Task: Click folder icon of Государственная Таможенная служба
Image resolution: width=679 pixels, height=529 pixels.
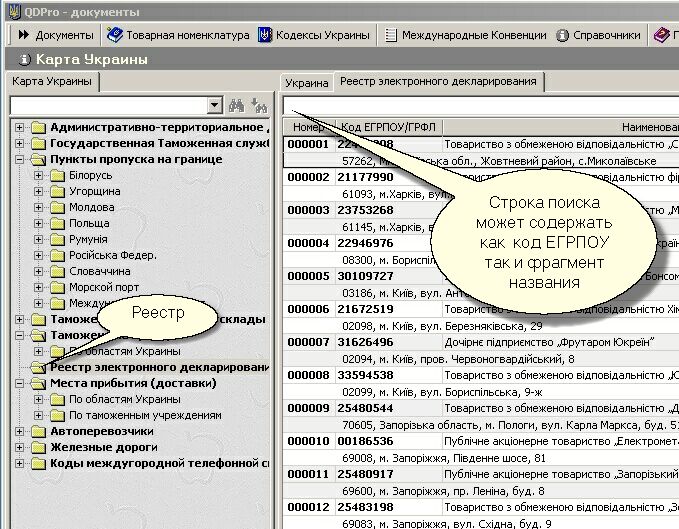Action: (x=39, y=143)
